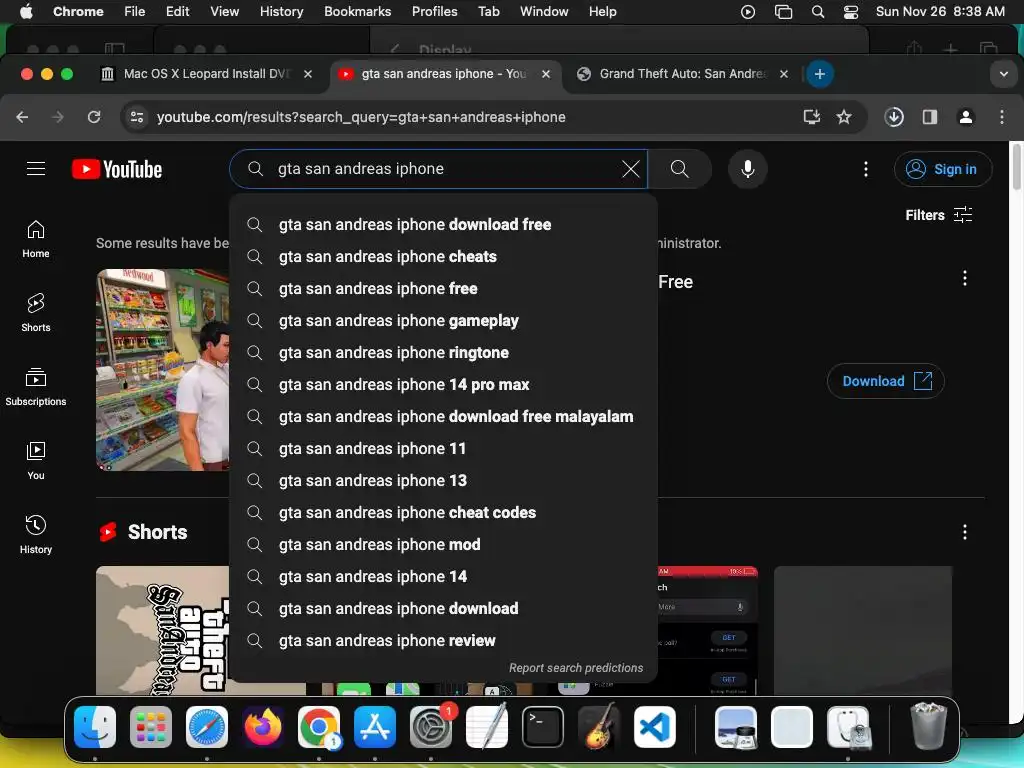Select suggestion 'iphone 13'
1024x768 pixels.
pos(443,481)
